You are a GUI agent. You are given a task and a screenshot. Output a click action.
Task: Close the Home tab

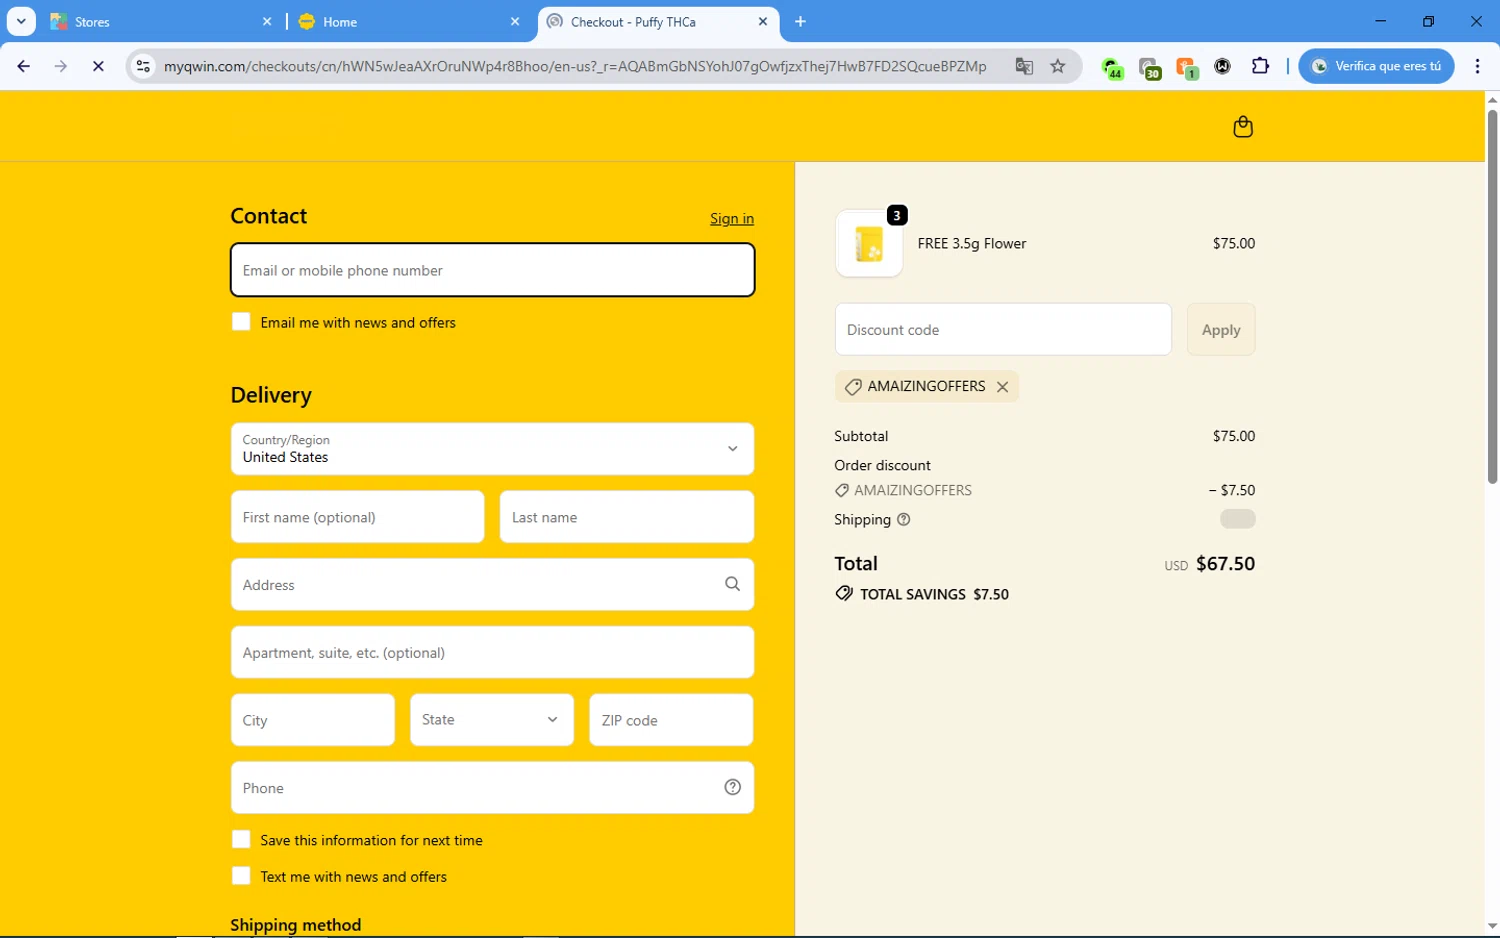515,21
